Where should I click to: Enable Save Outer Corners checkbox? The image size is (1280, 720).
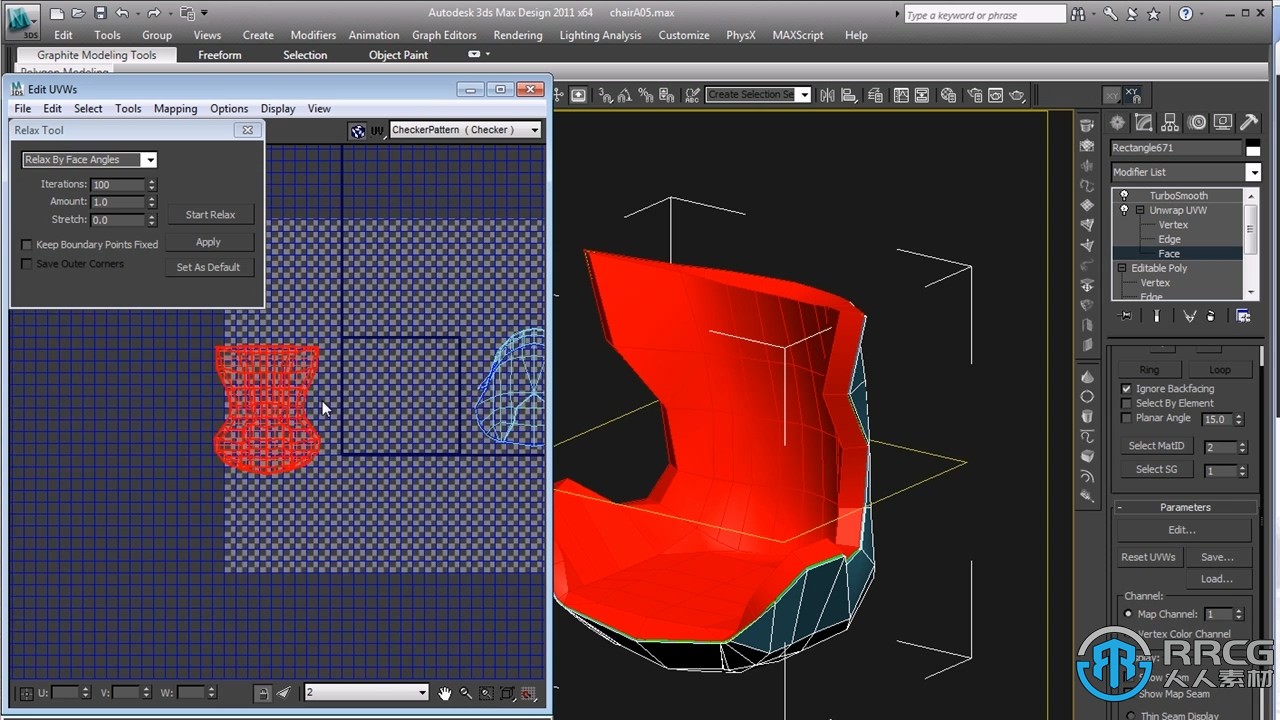[x=27, y=264]
